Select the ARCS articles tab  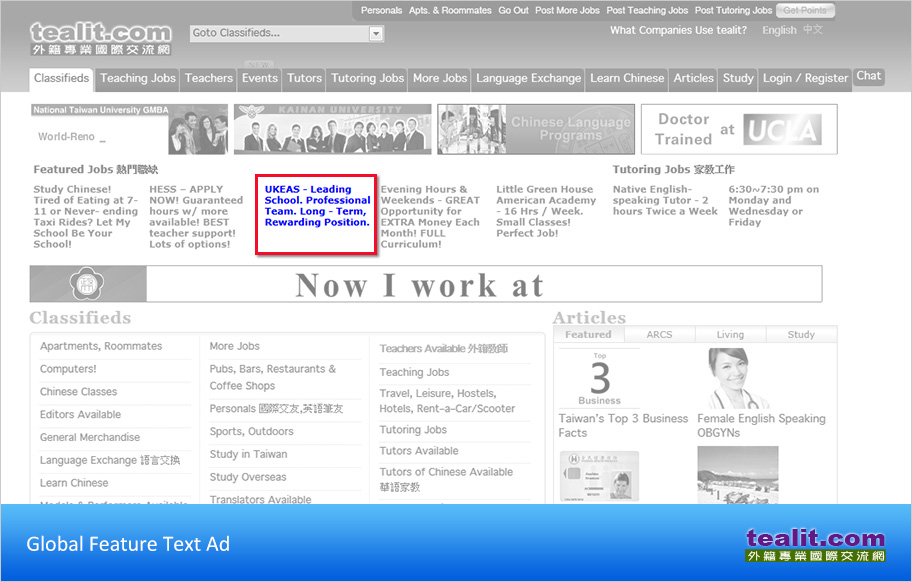659,335
